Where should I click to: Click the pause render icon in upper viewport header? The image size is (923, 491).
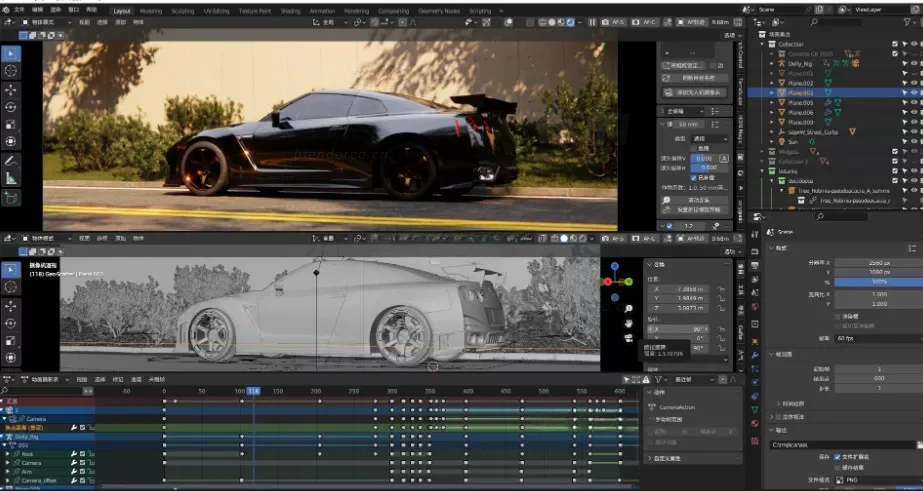pos(592,22)
